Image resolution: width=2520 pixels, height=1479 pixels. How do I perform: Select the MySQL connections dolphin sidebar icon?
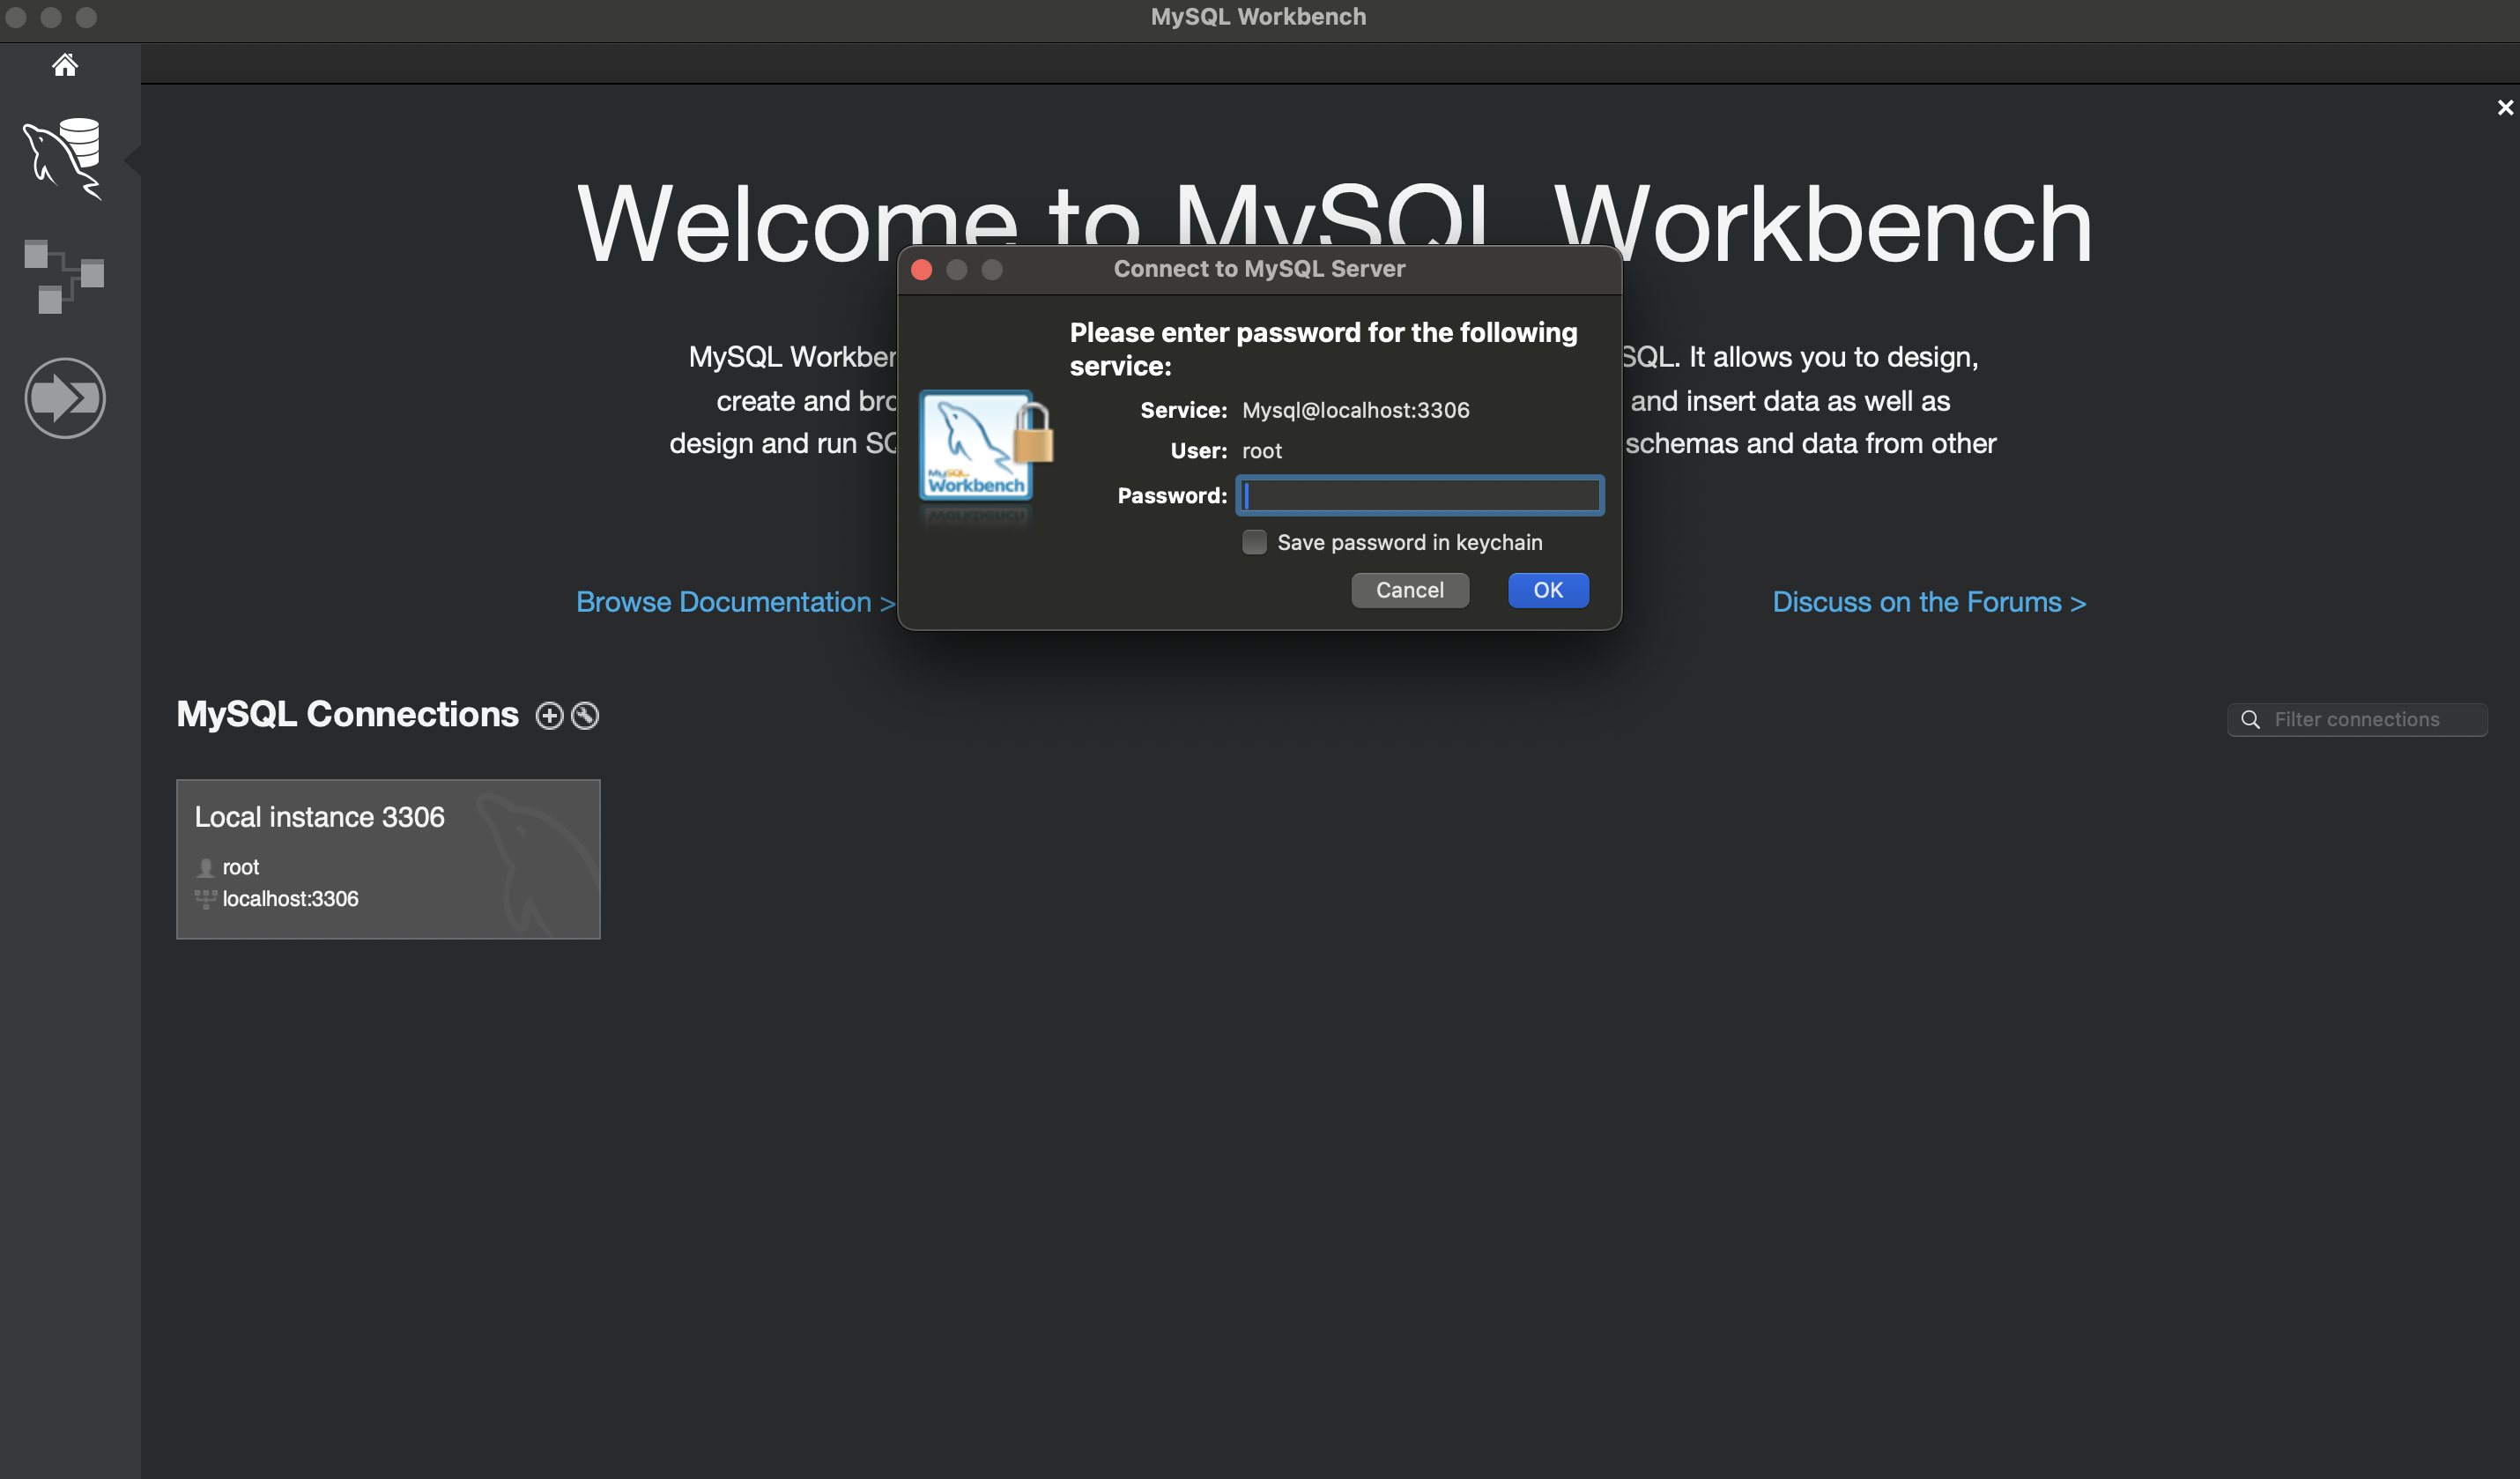(x=63, y=158)
